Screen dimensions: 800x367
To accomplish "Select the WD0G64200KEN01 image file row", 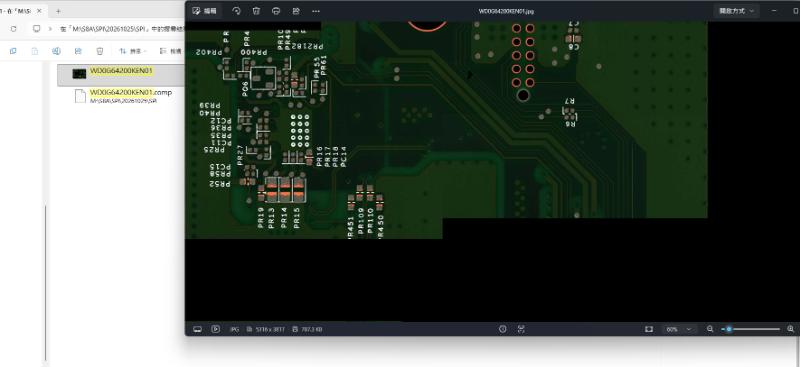I will pos(121,75).
